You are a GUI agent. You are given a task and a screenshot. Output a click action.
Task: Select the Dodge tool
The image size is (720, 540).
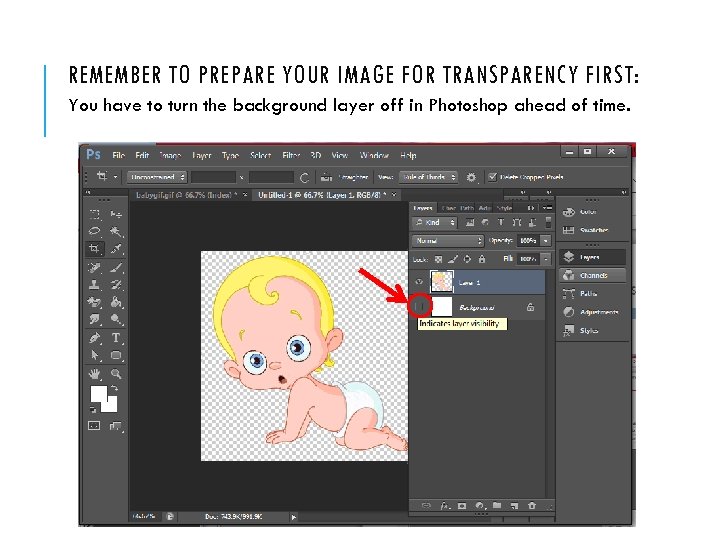pos(116,319)
